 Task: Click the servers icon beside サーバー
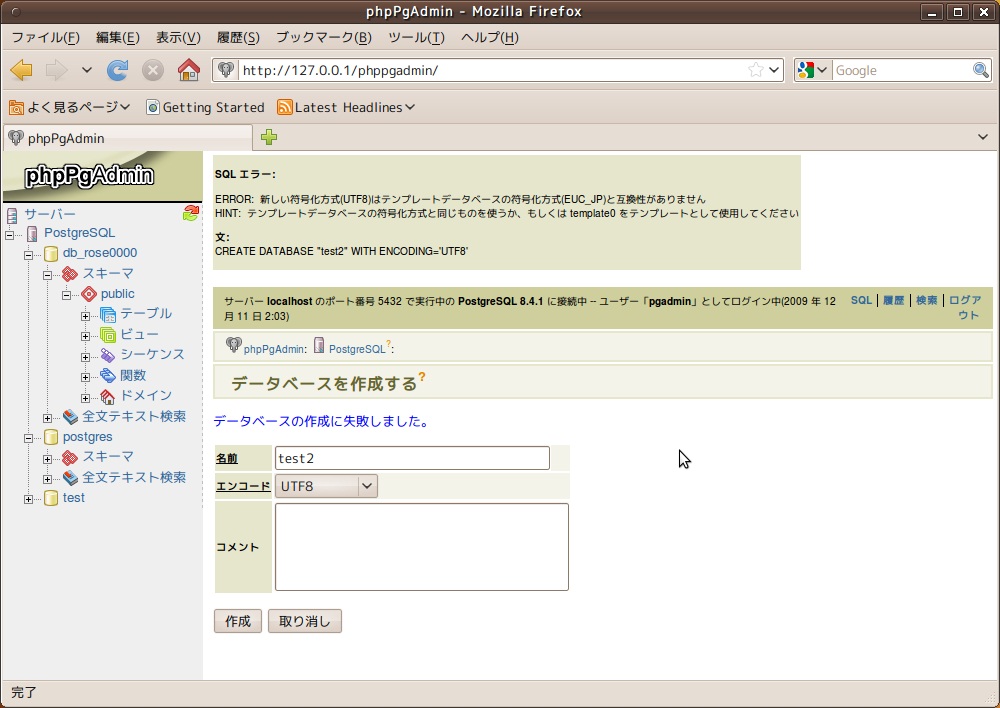pyautogui.click(x=12, y=215)
